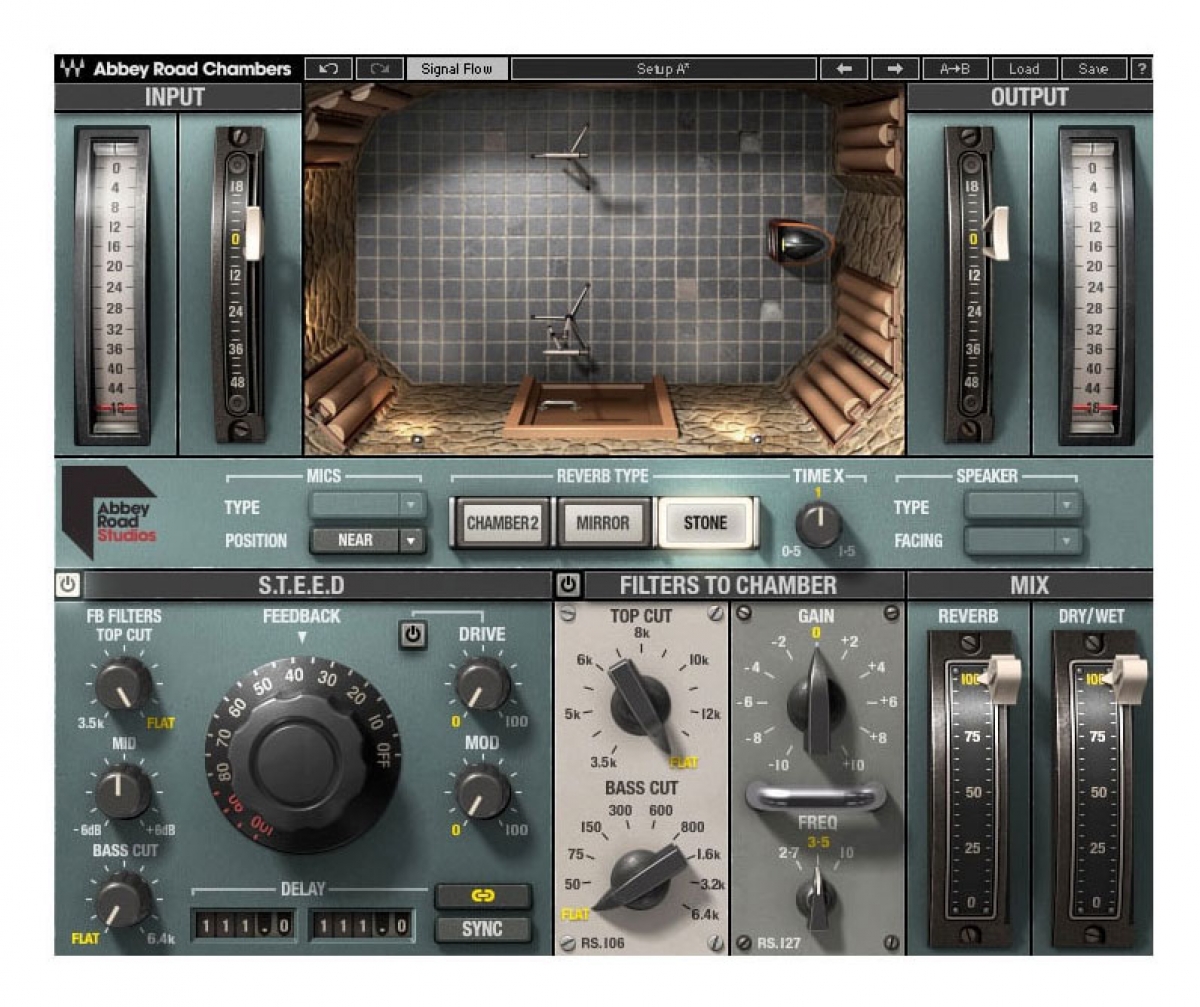1200x1007 pixels.
Task: Click the Load button
Action: tap(1024, 69)
